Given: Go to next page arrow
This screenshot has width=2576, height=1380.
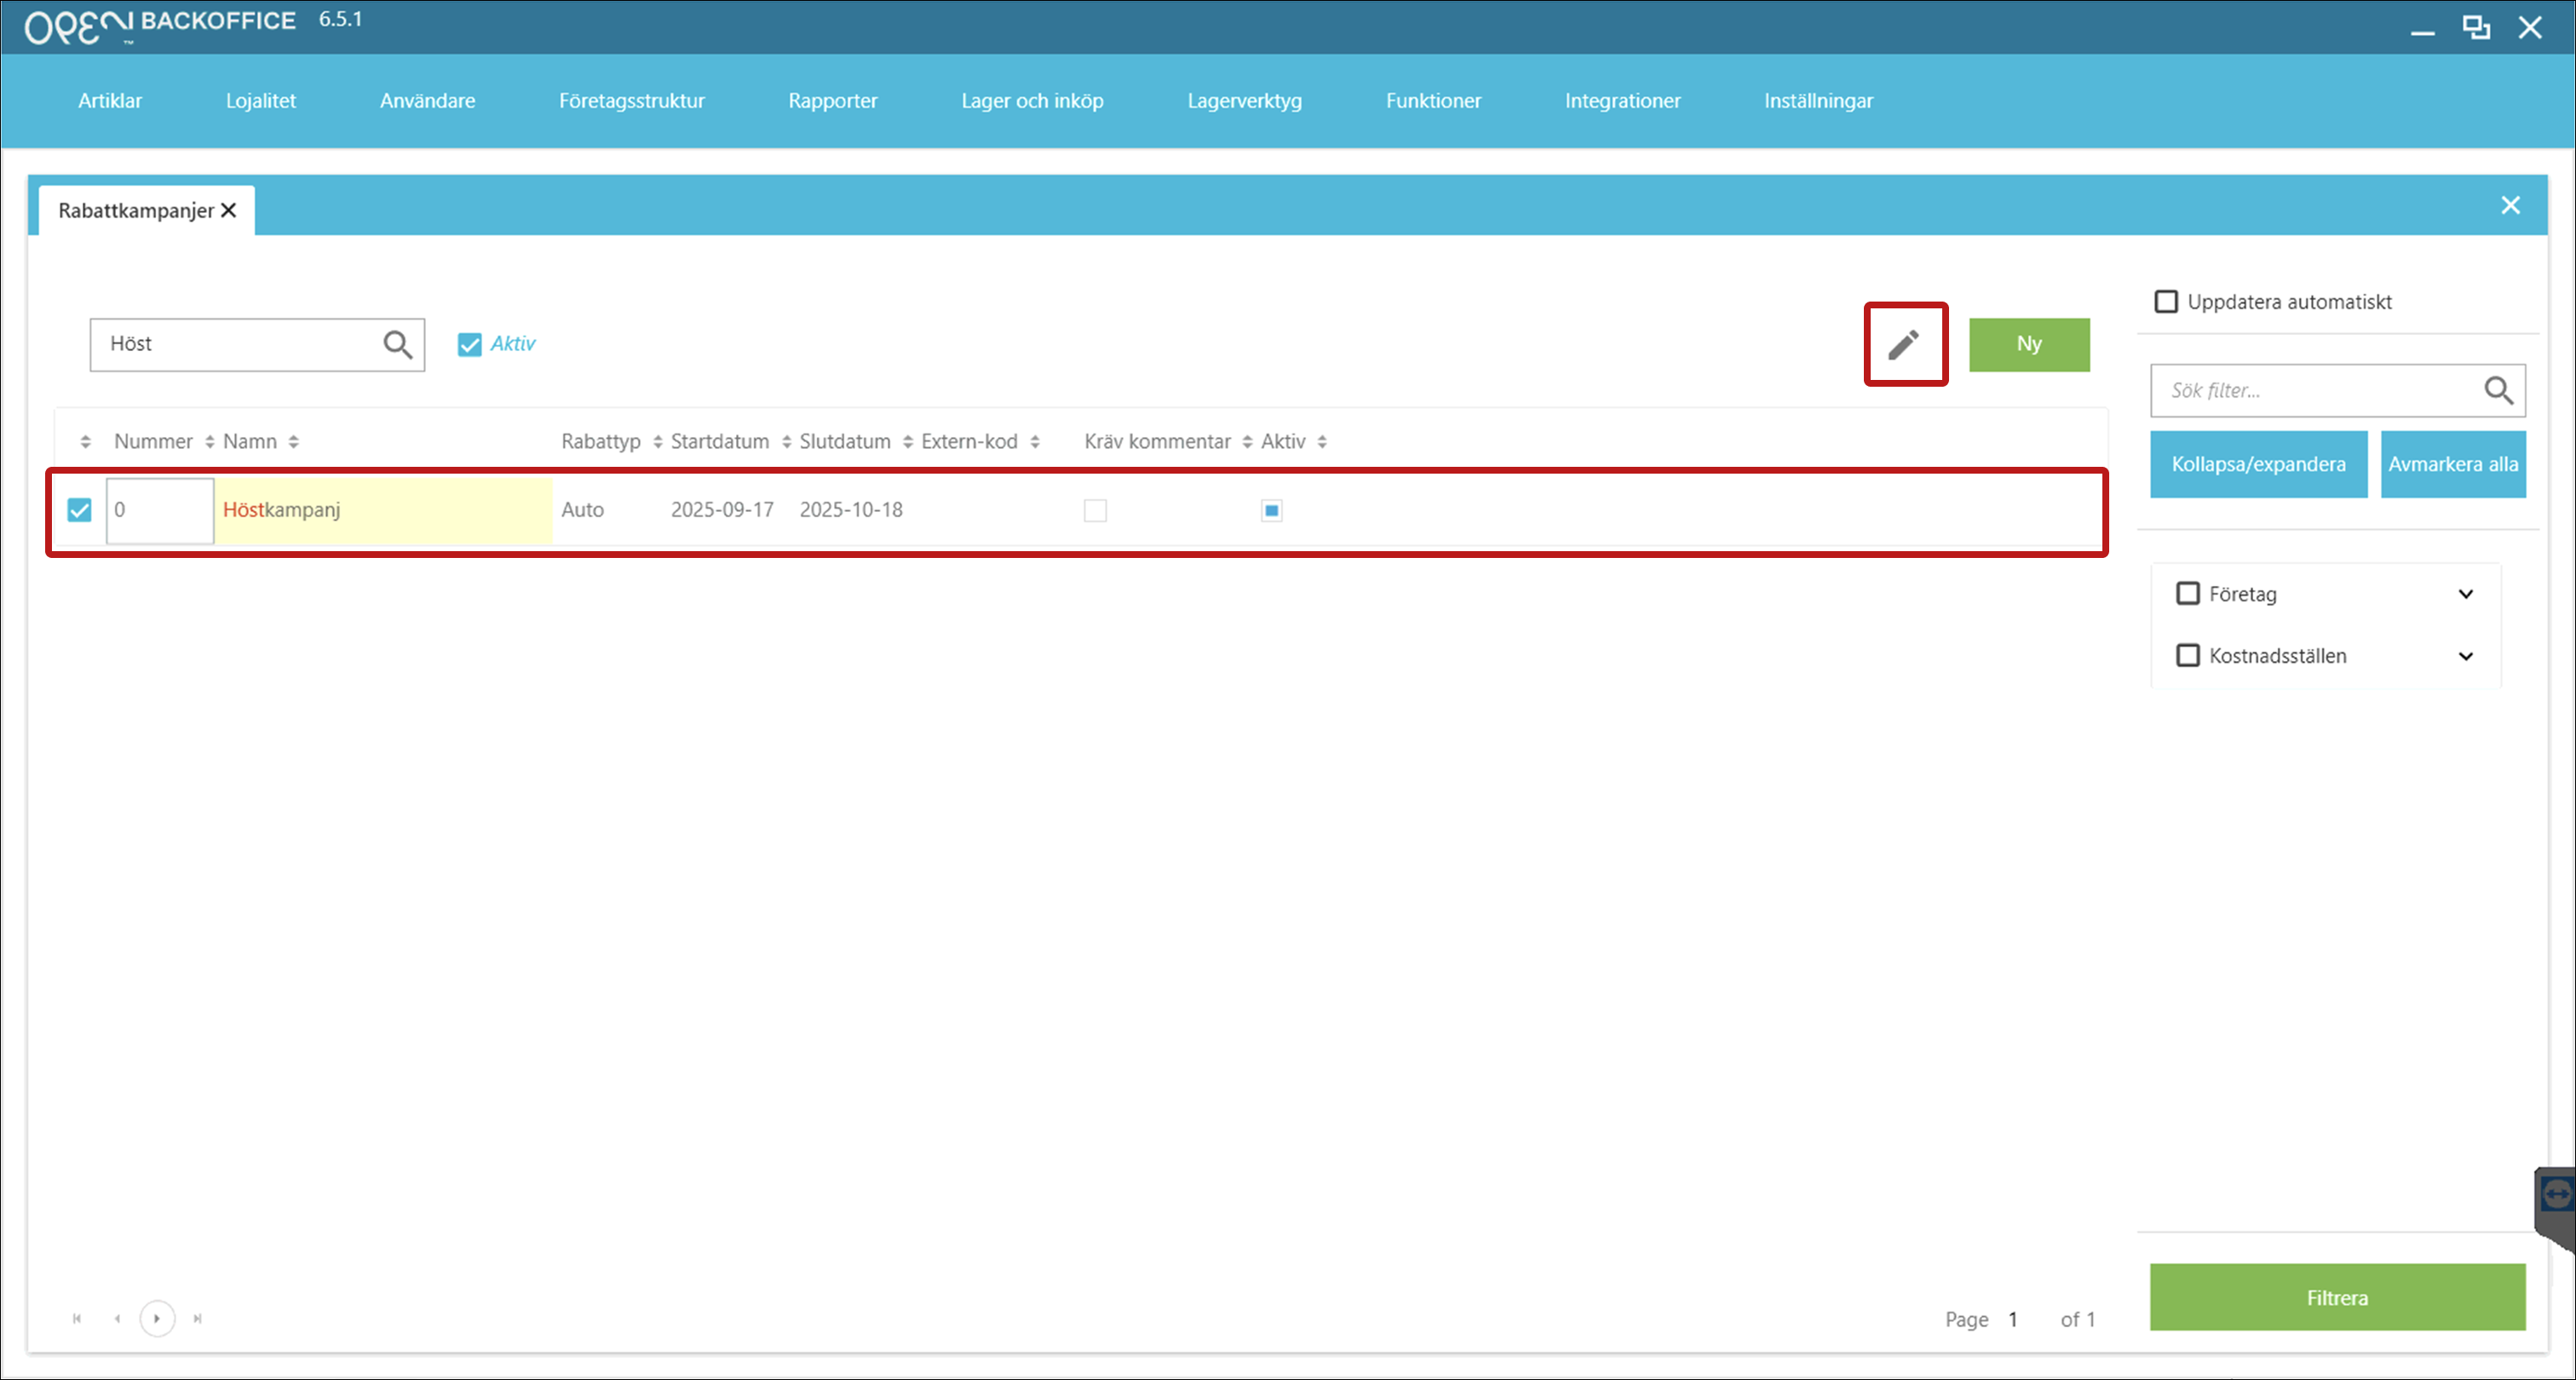Looking at the screenshot, I should (x=157, y=1318).
